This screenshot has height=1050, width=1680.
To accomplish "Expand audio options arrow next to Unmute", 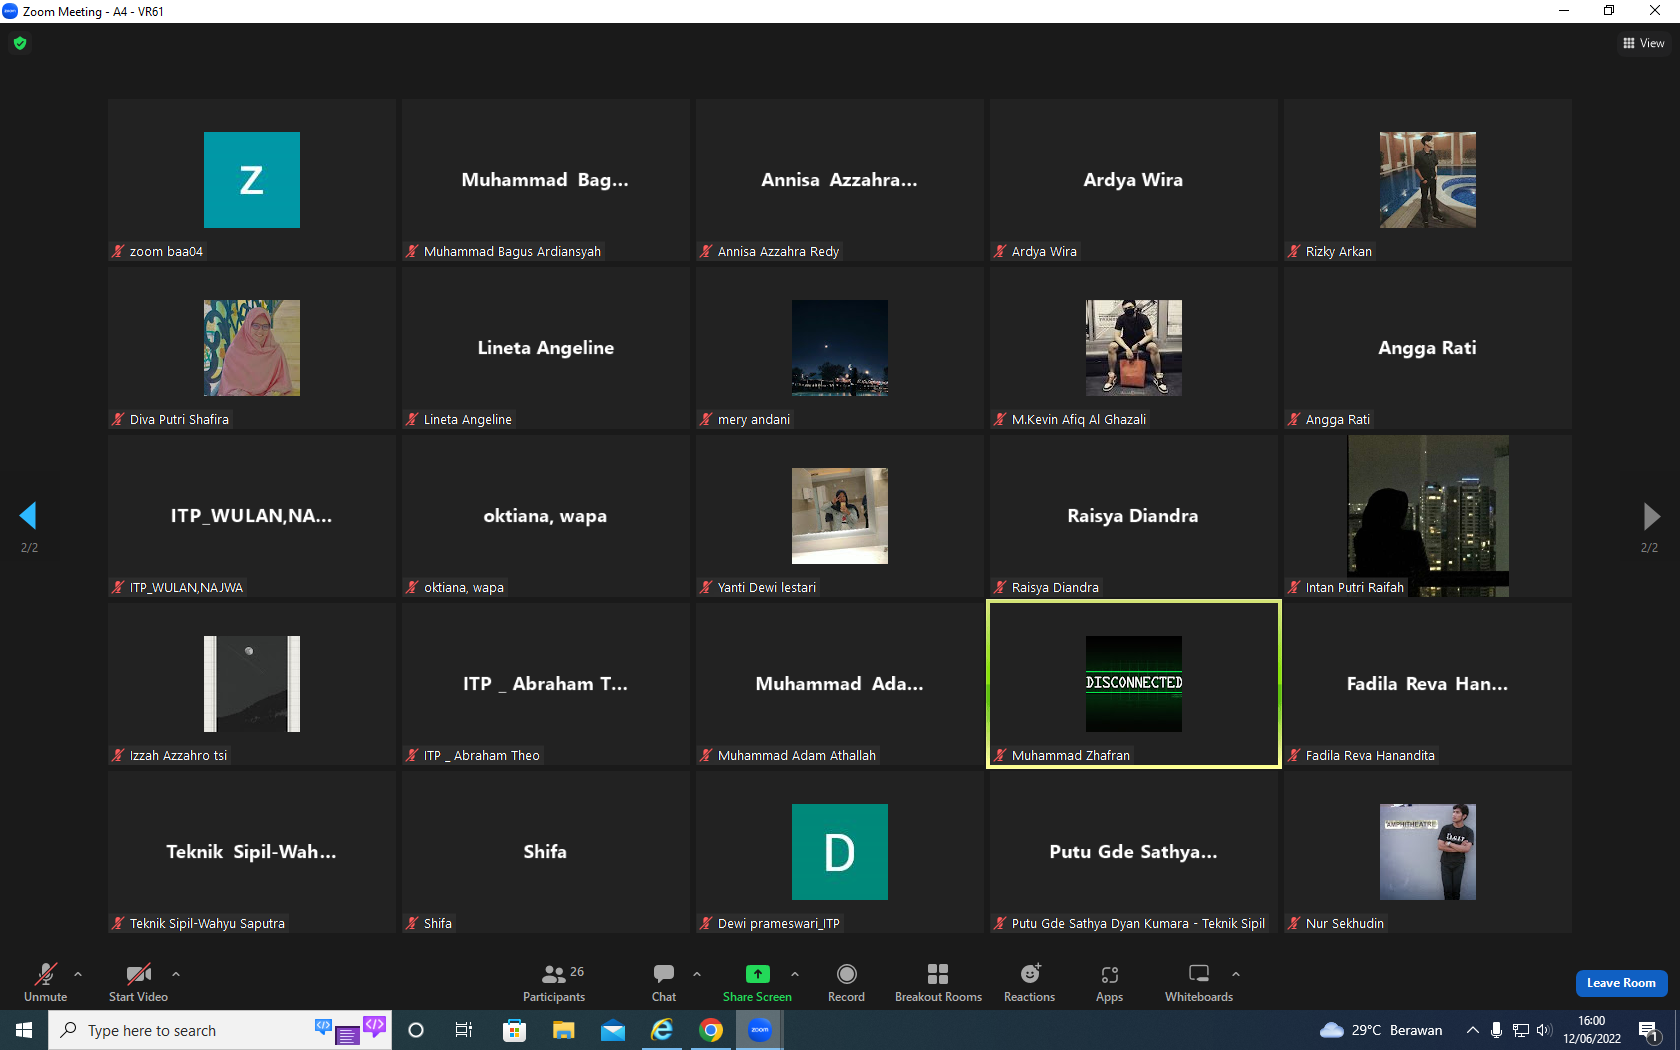I will coord(78,973).
